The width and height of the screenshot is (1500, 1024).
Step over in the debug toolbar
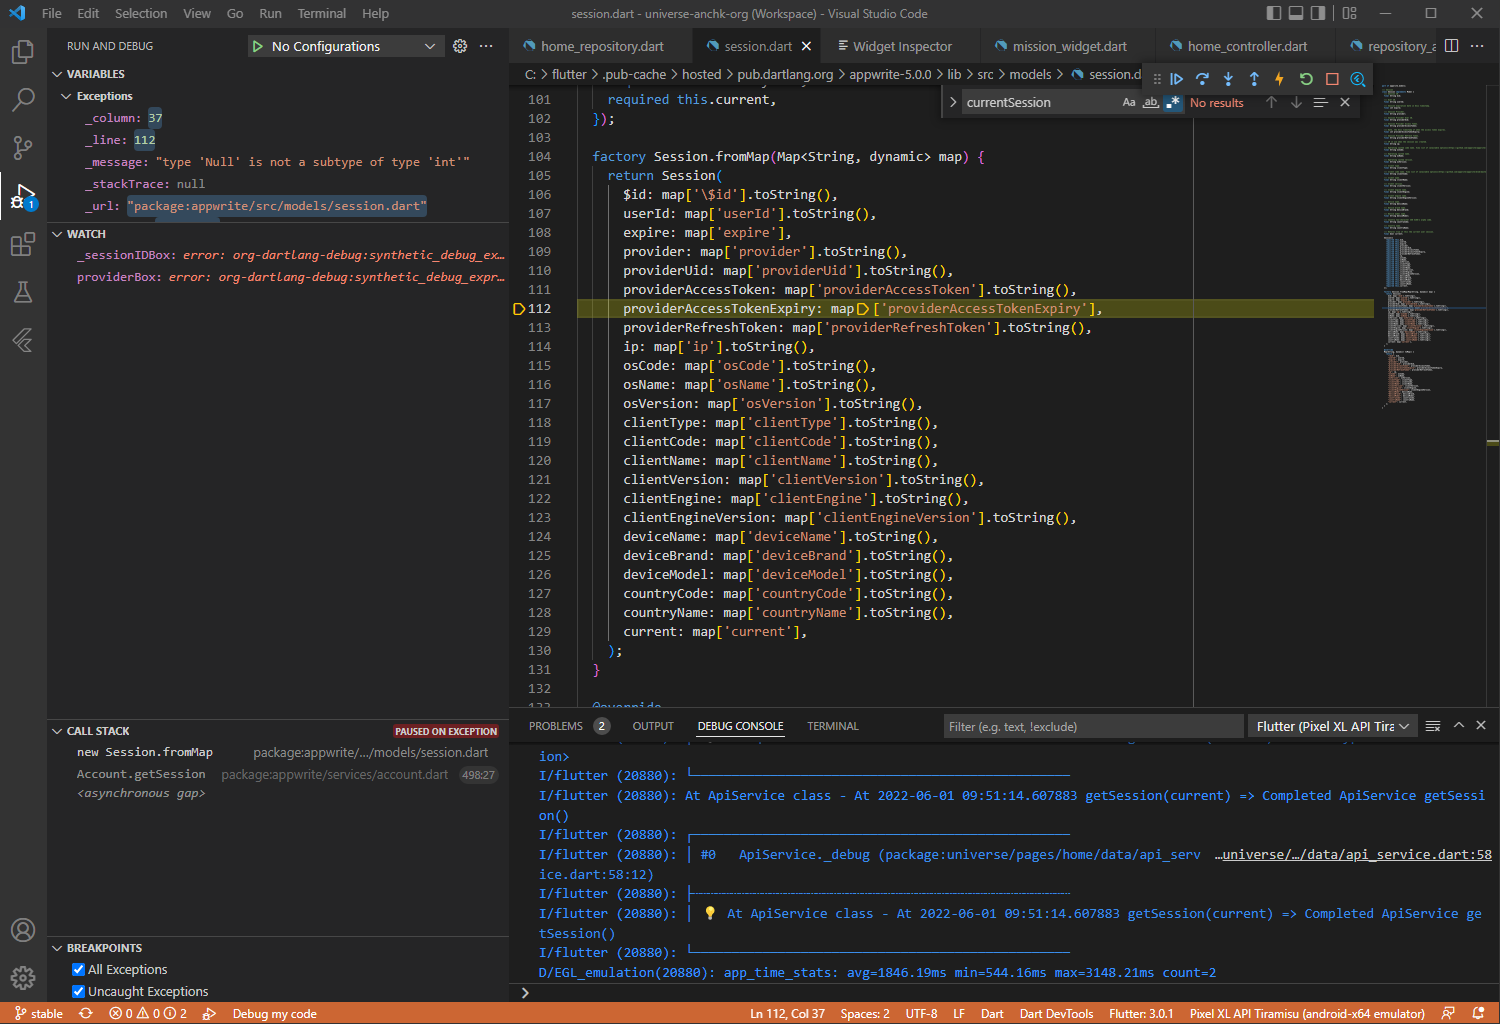pos(1202,79)
